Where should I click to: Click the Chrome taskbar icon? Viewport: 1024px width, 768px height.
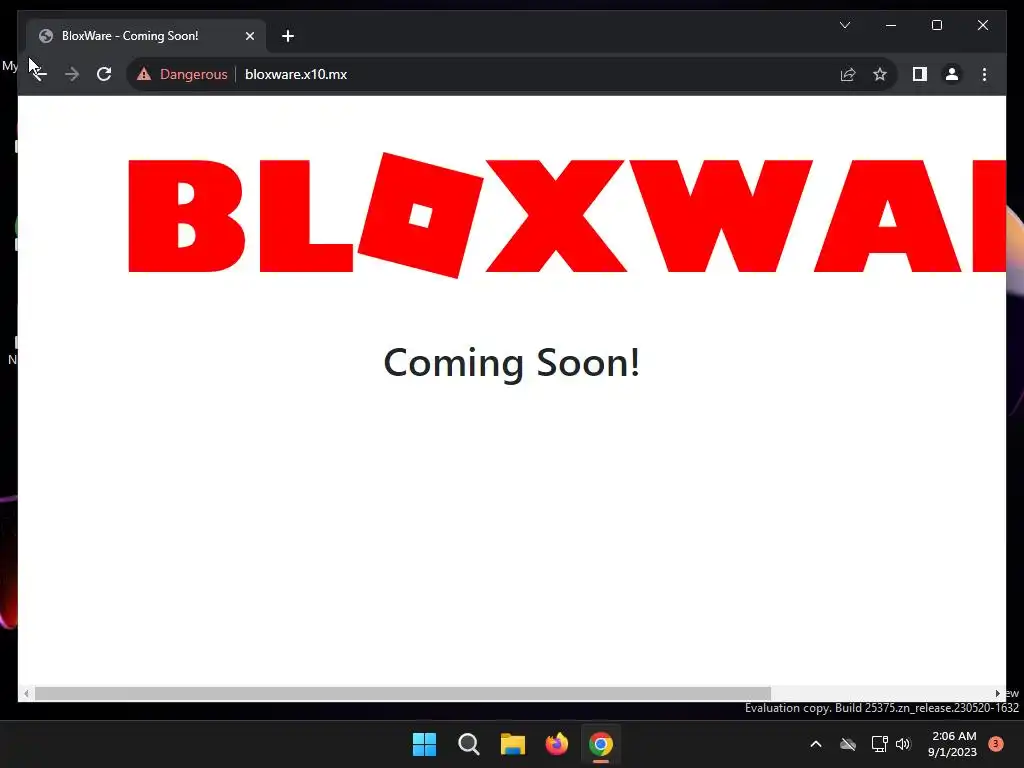(601, 744)
